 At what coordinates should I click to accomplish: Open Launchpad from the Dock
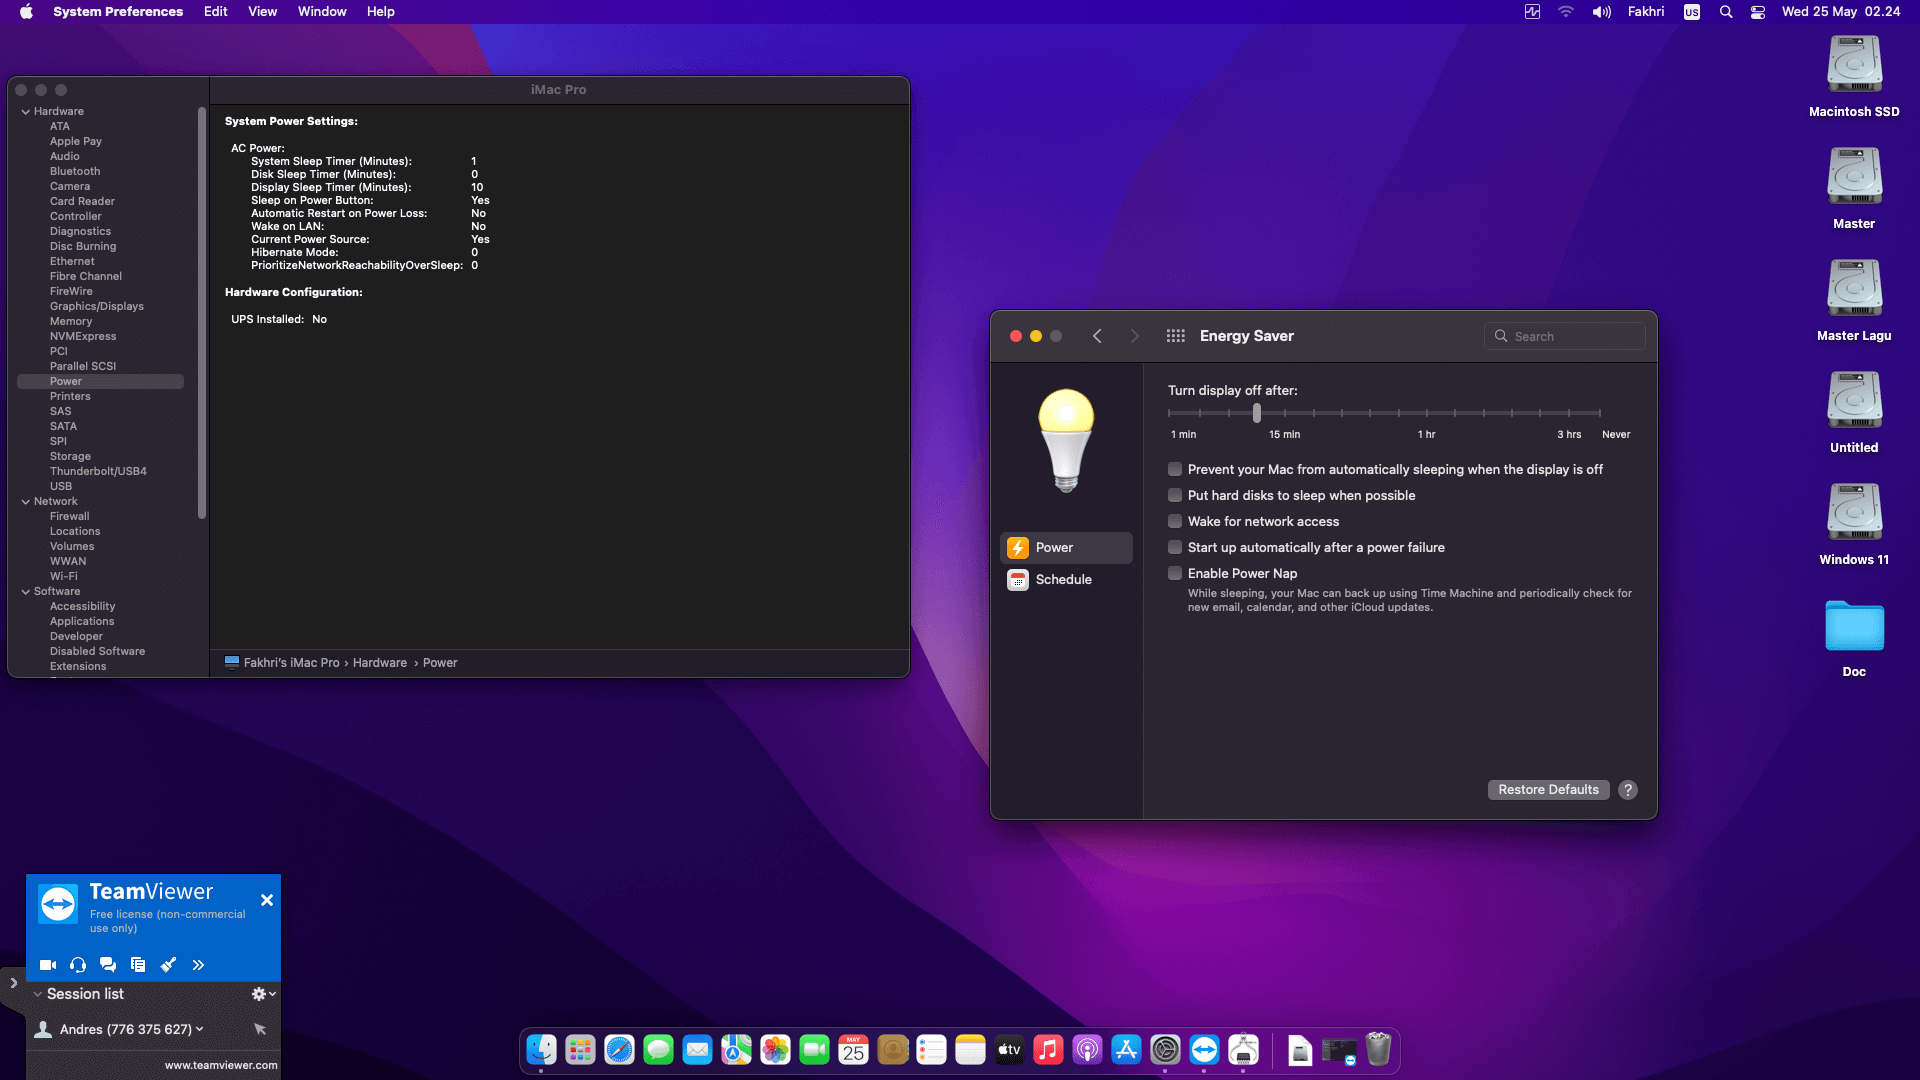[580, 1050]
